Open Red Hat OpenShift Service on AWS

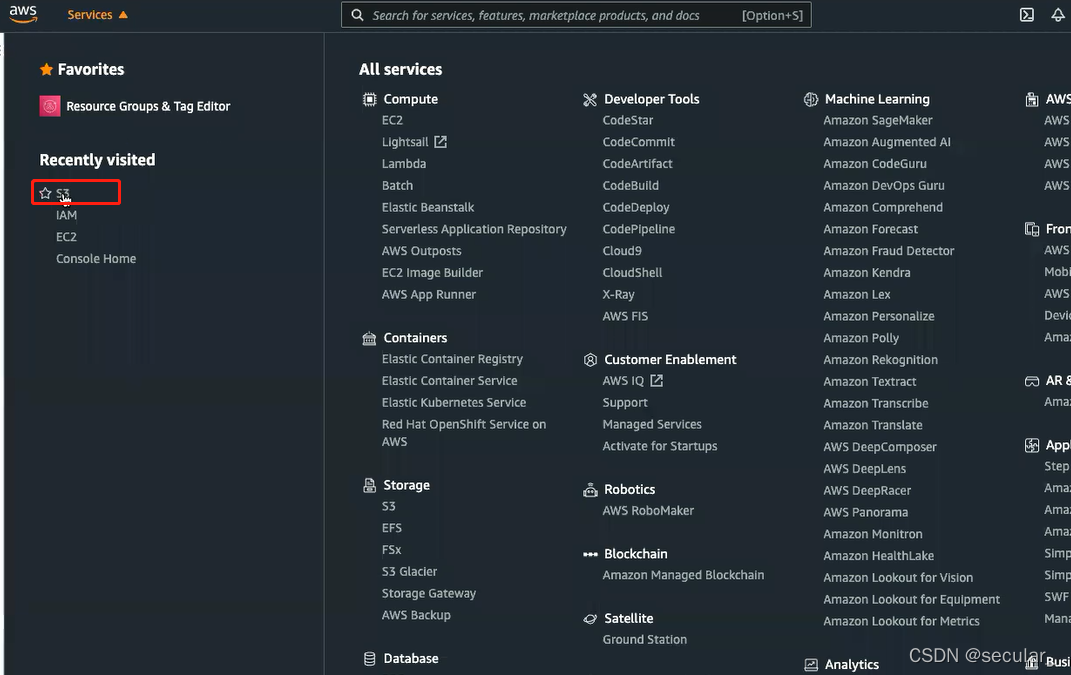464,432
